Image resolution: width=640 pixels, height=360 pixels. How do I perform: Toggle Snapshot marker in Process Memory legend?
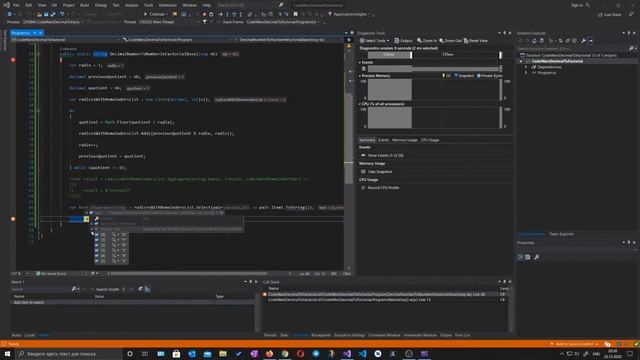(464, 76)
